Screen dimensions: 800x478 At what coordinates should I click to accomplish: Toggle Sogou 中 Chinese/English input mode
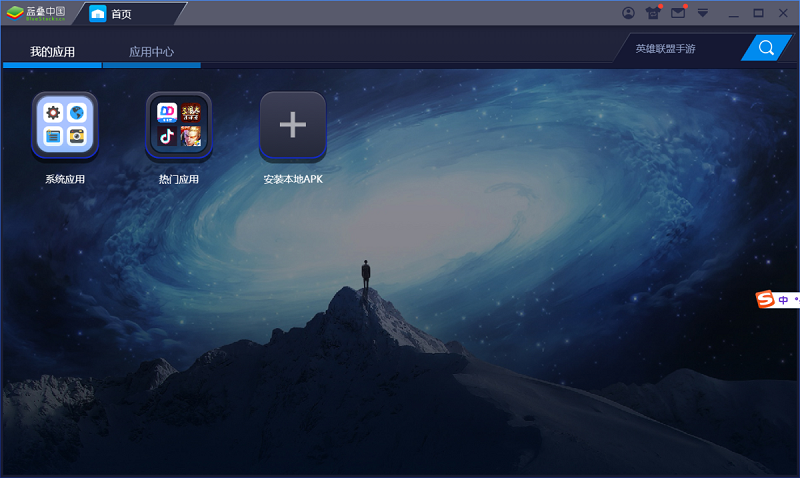784,299
